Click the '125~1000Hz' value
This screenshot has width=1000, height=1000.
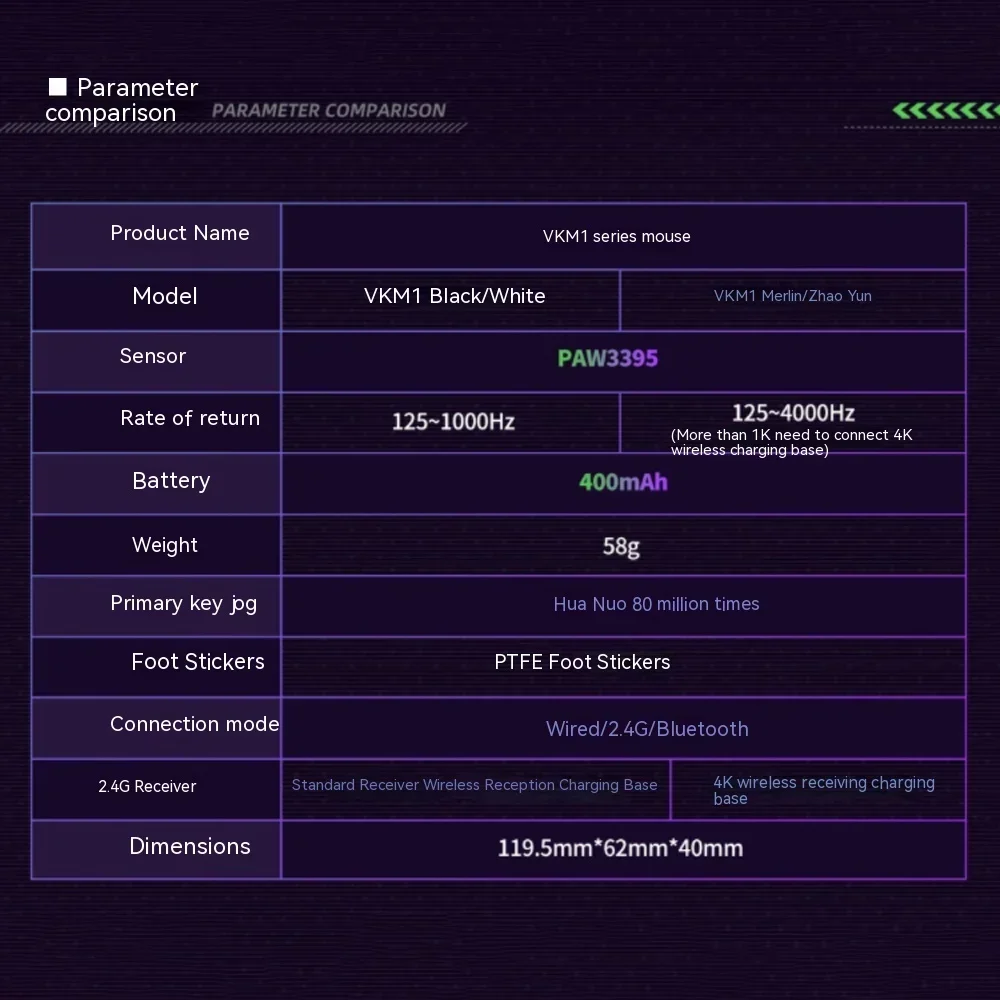453,422
